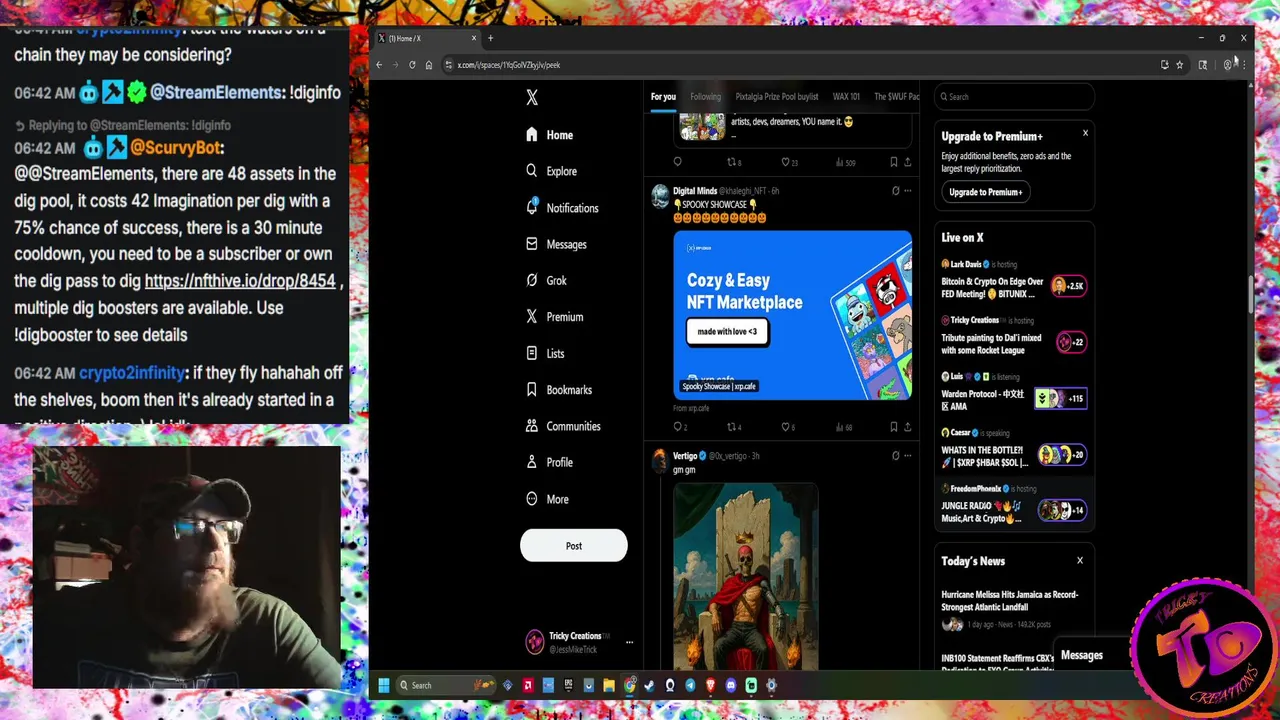
Task: Click the X search field
Action: [1014, 97]
